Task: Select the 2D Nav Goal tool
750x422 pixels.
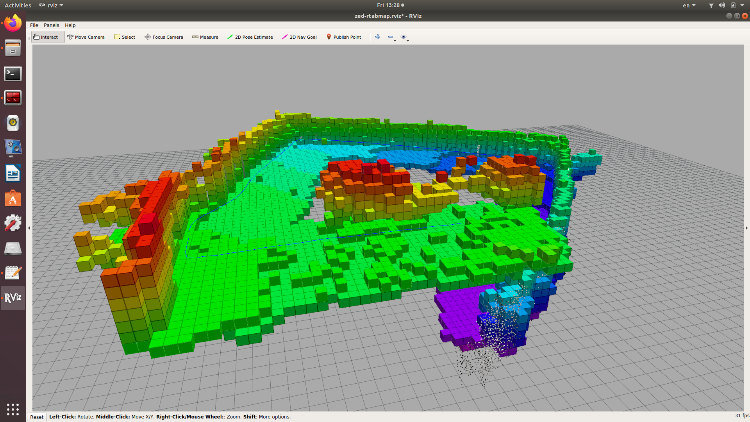Action: pos(300,36)
